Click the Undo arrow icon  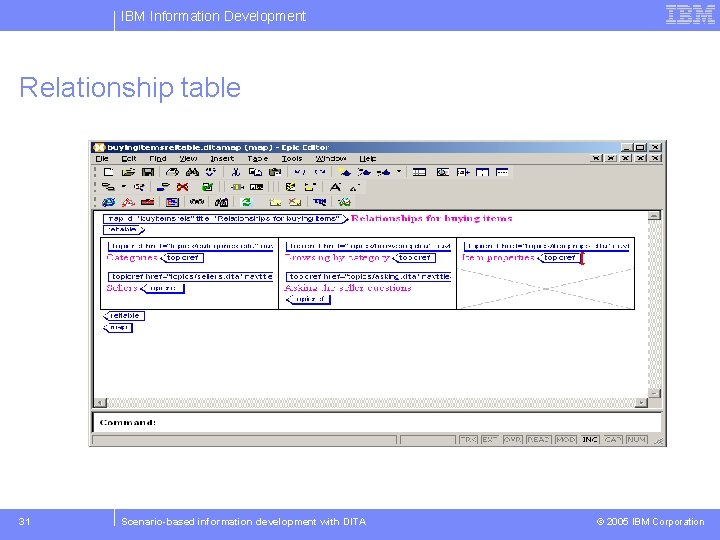tap(300, 172)
